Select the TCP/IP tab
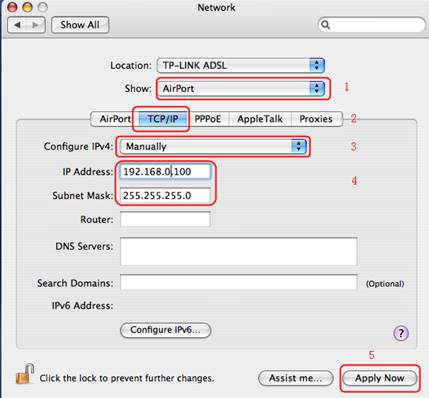This screenshot has height=398, width=429. tap(163, 119)
